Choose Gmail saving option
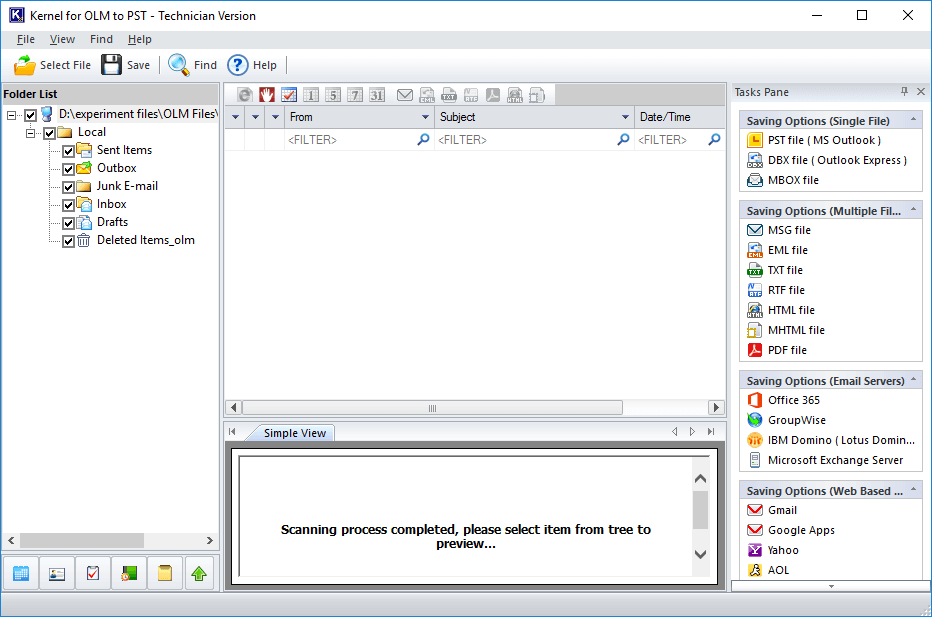The width and height of the screenshot is (933, 617). [772, 510]
